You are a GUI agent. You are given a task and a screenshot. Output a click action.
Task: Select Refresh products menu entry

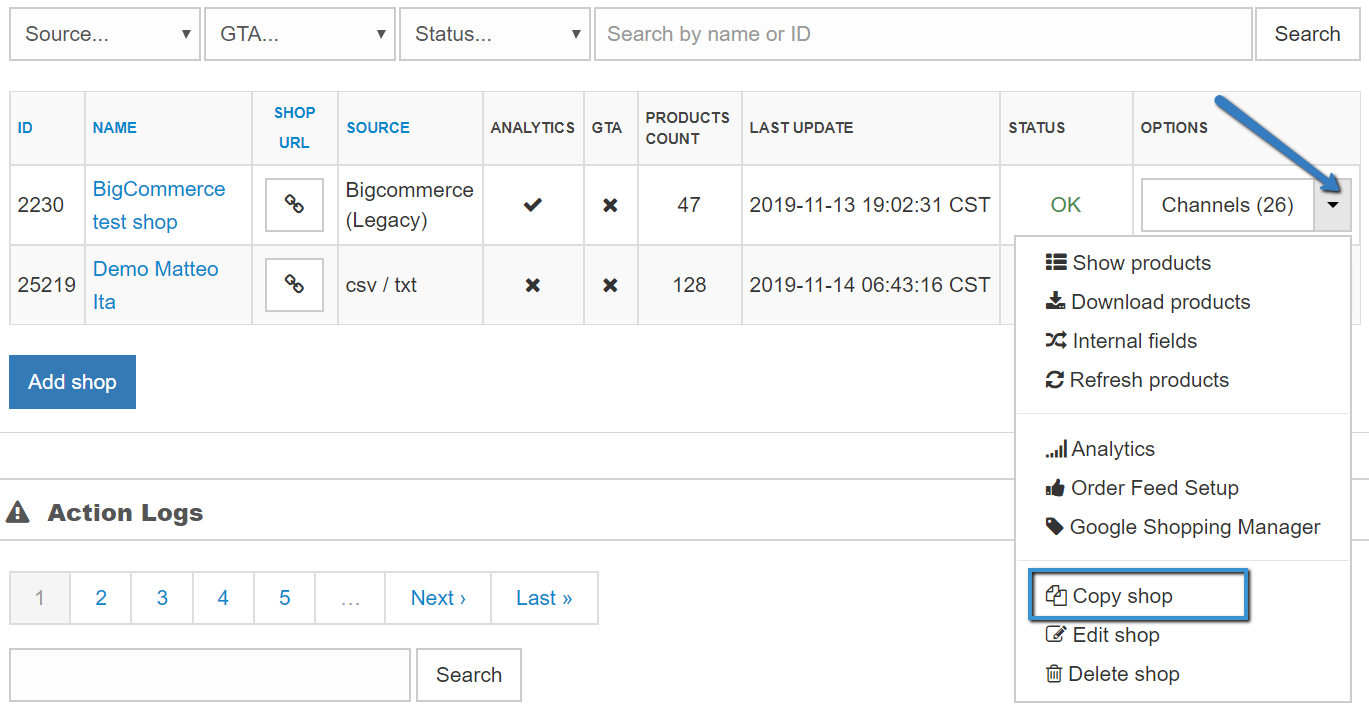(x=1137, y=380)
